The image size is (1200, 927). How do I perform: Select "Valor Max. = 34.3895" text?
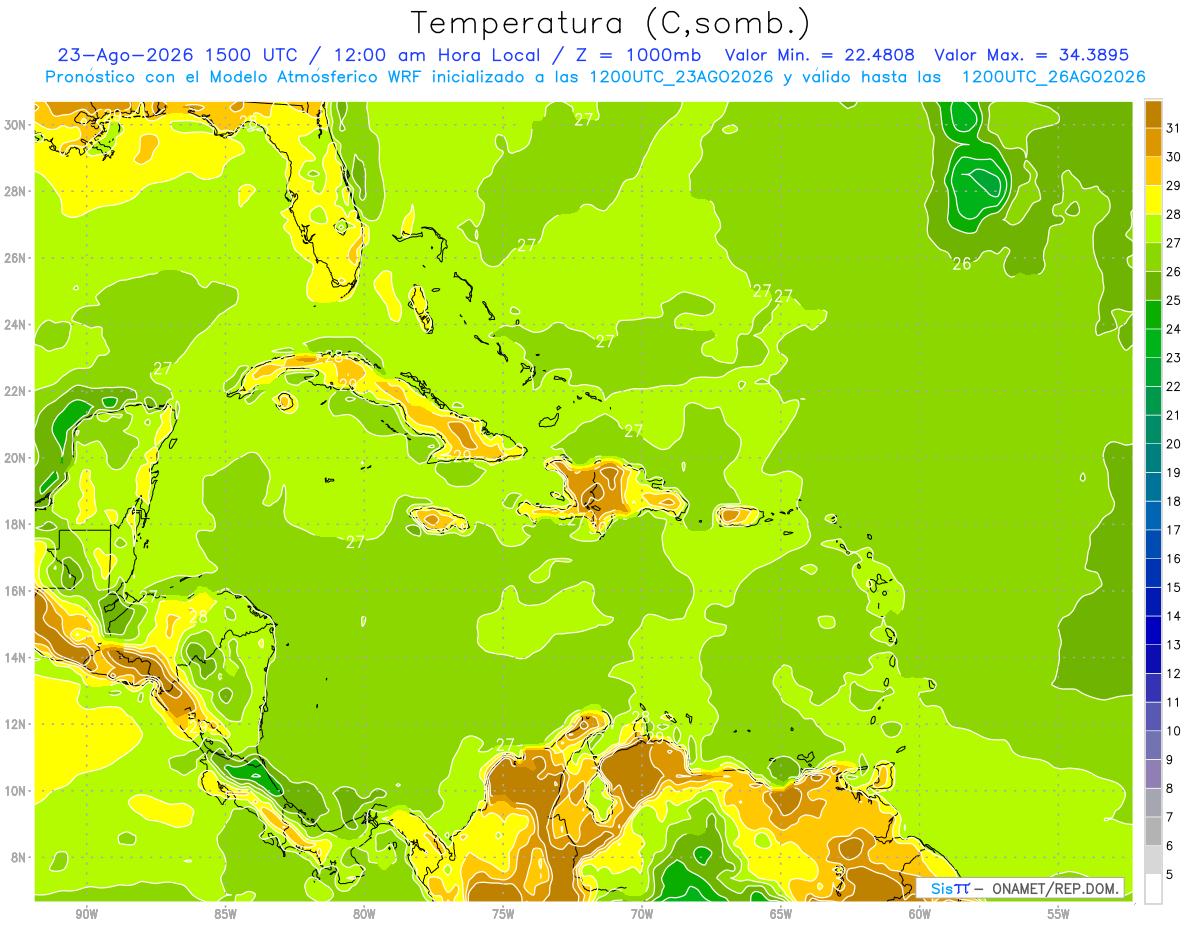[x=1030, y=55]
